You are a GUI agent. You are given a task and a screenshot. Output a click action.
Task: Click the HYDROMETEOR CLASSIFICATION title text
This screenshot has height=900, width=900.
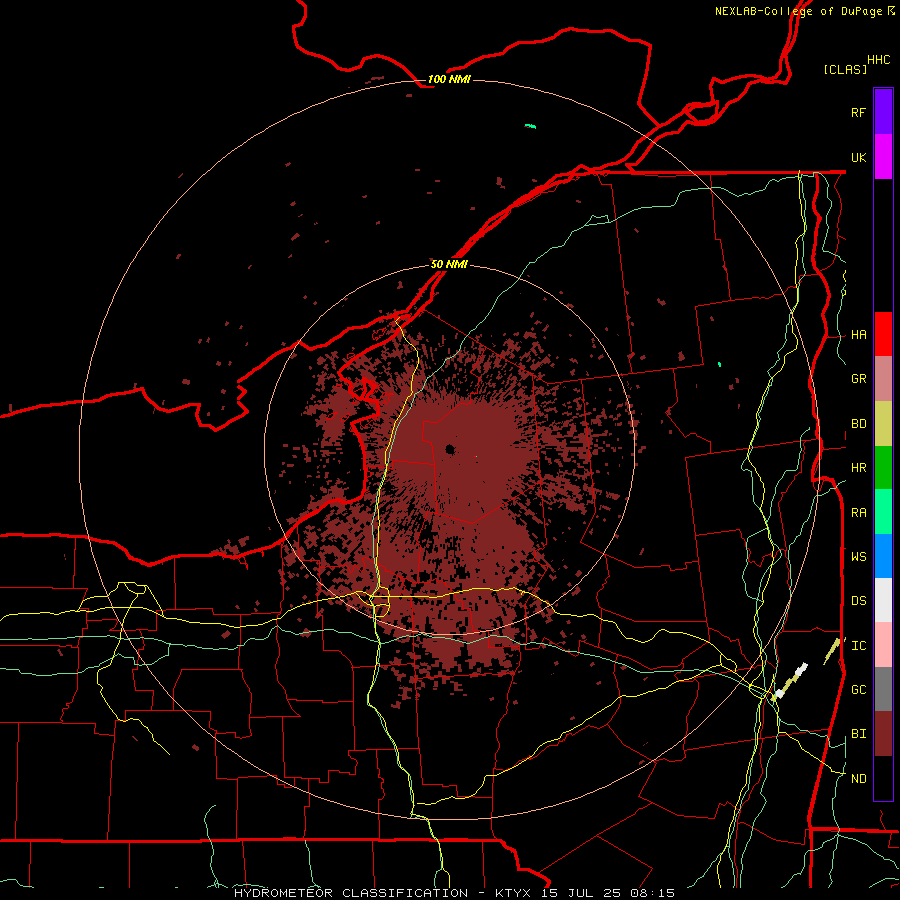tap(351, 893)
